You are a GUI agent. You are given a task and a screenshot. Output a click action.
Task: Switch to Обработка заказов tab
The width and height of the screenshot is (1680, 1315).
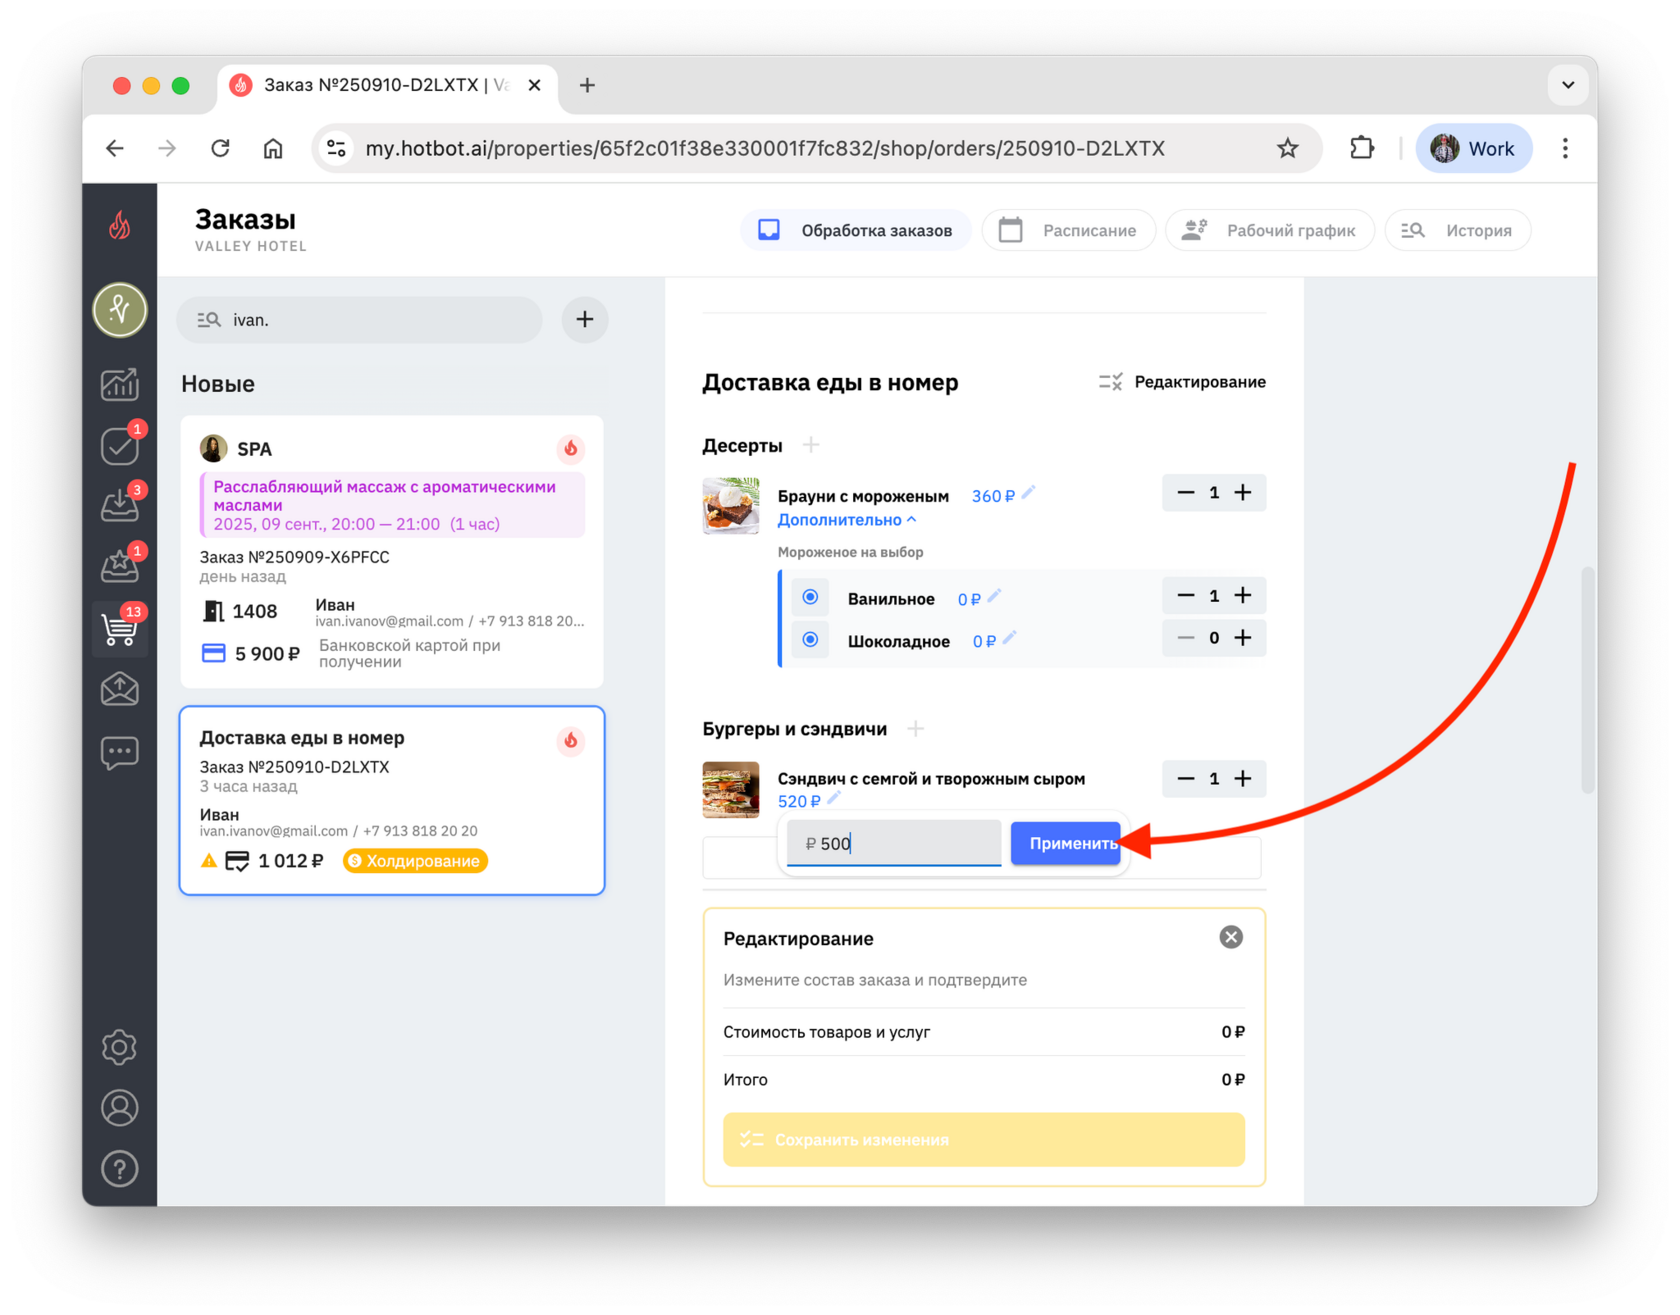point(855,231)
